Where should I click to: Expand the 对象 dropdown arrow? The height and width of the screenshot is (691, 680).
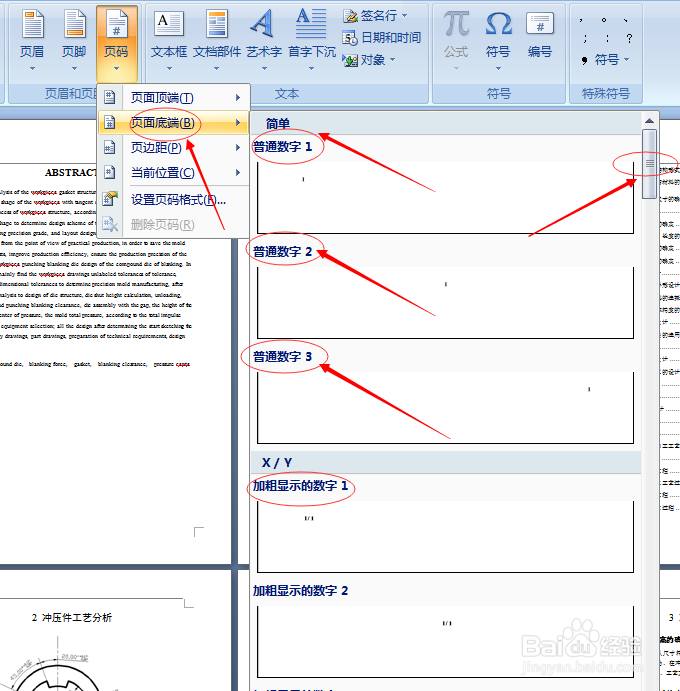(392, 59)
